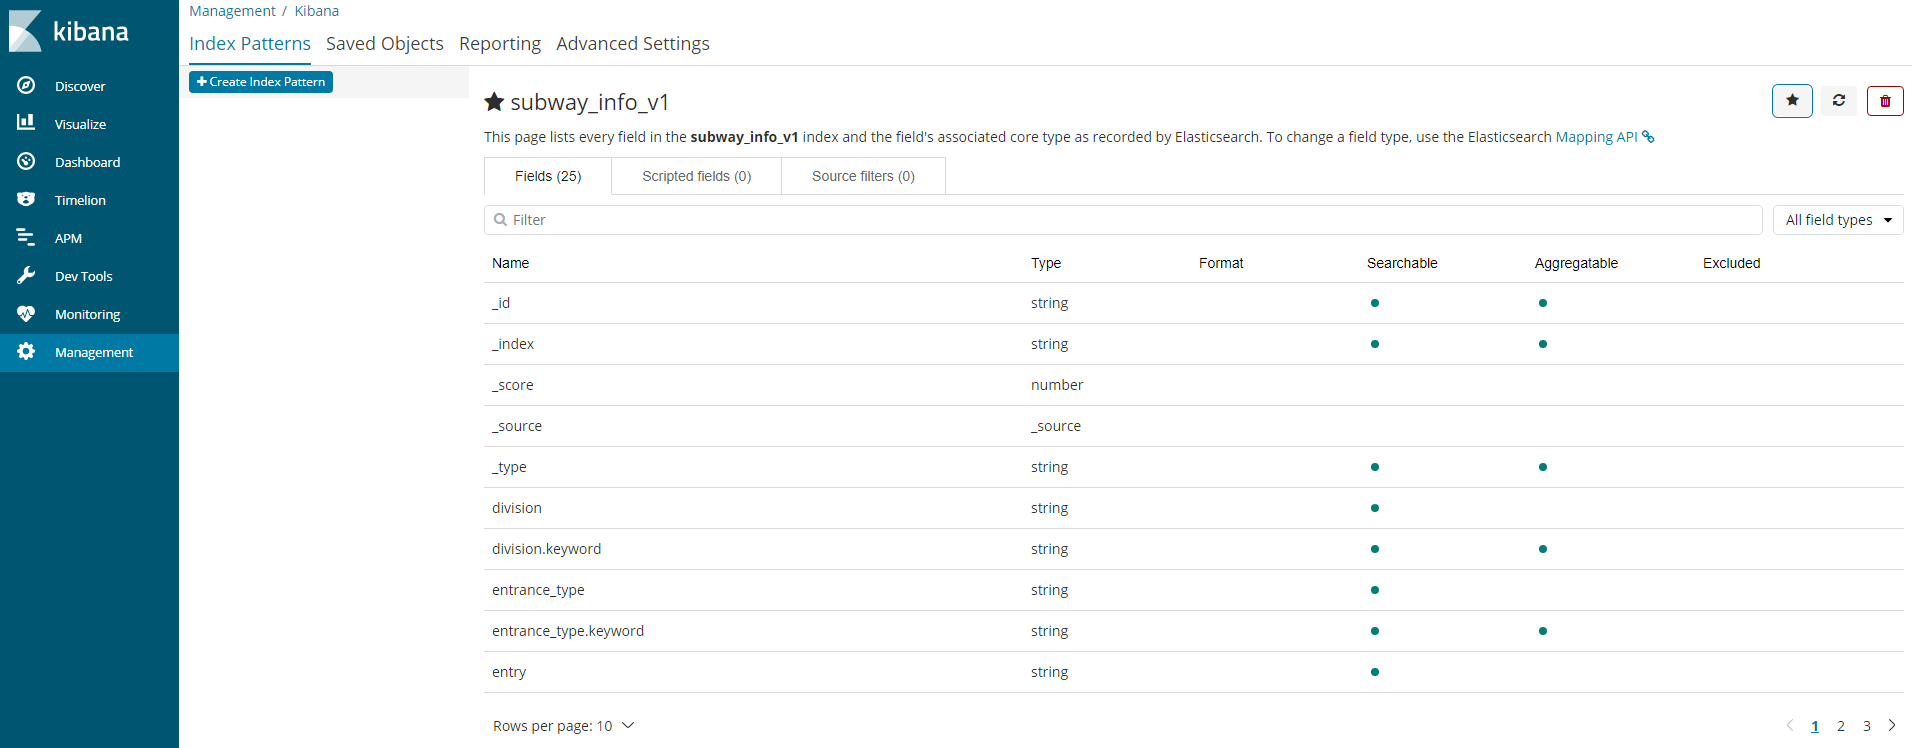Refresh the field list with reload icon
Viewport: 1912px width, 748px height.
pos(1838,100)
